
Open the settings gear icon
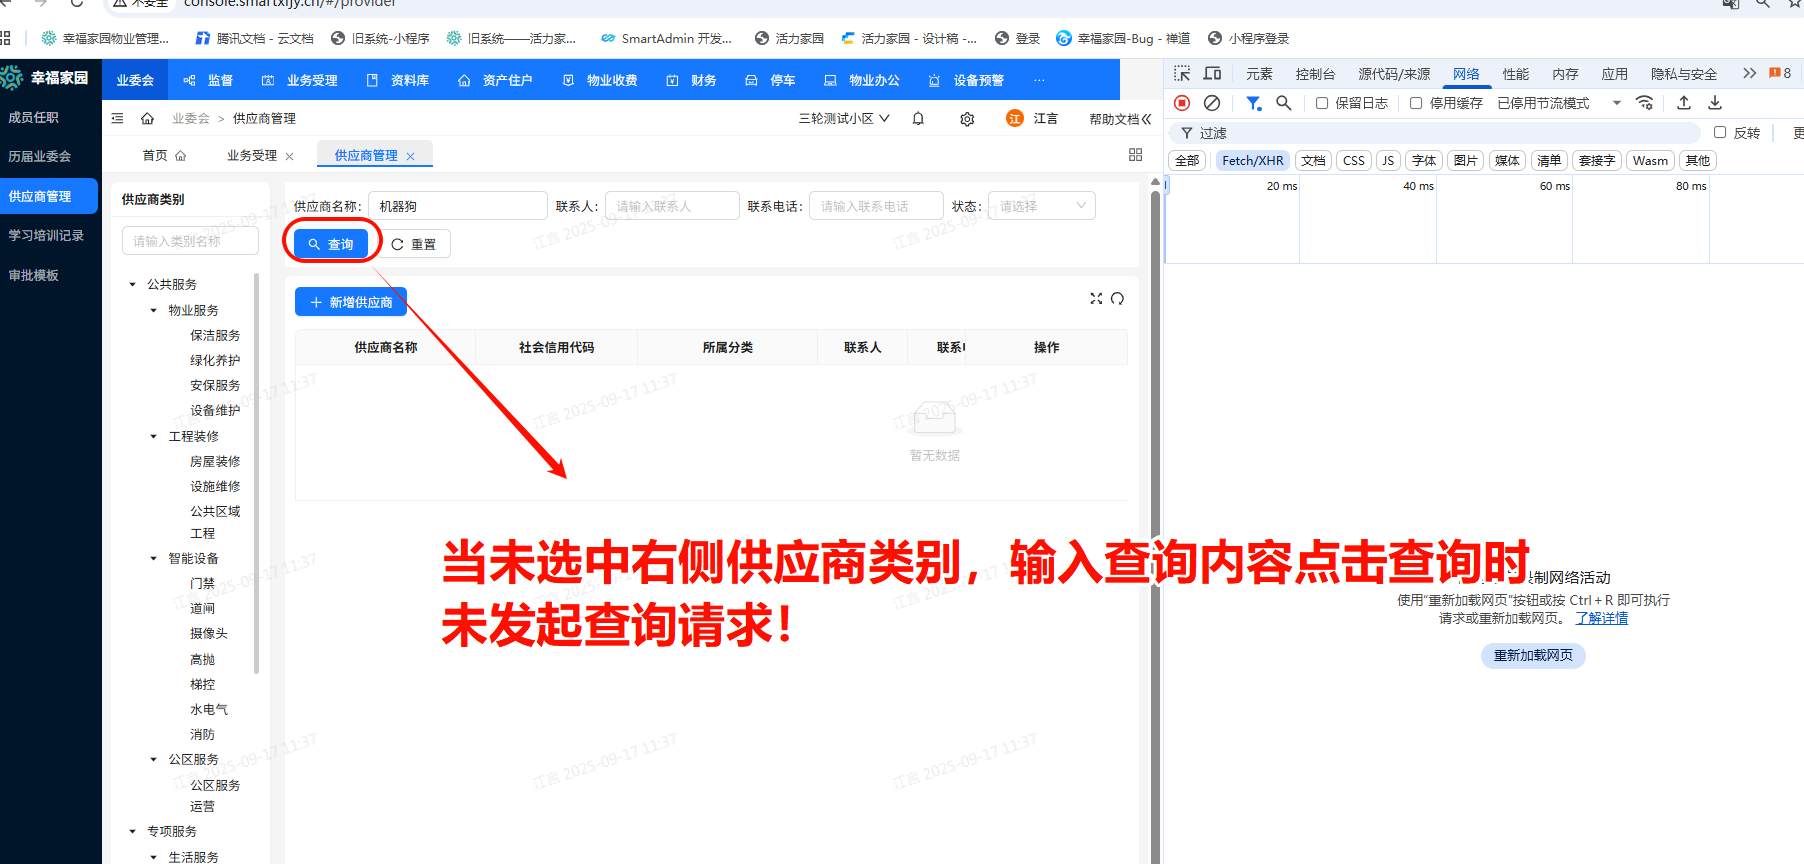(967, 119)
